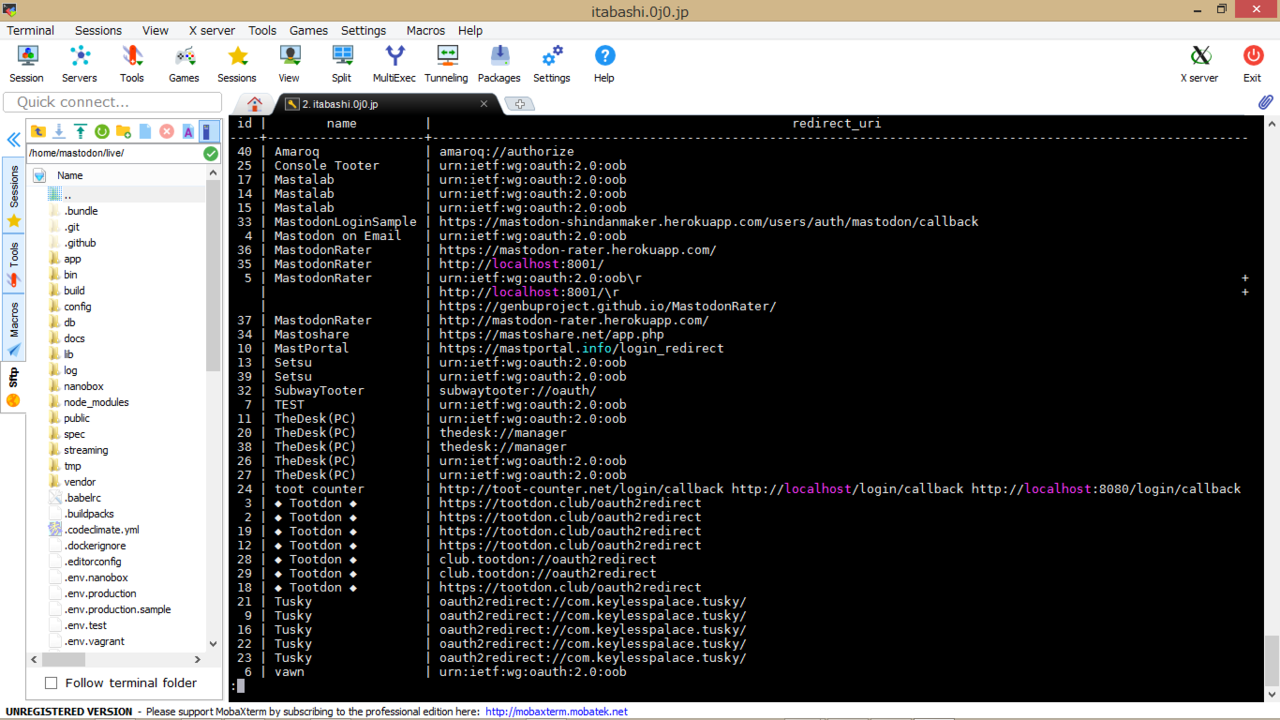
Task: Click the Split terminal icon
Action: [x=342, y=63]
